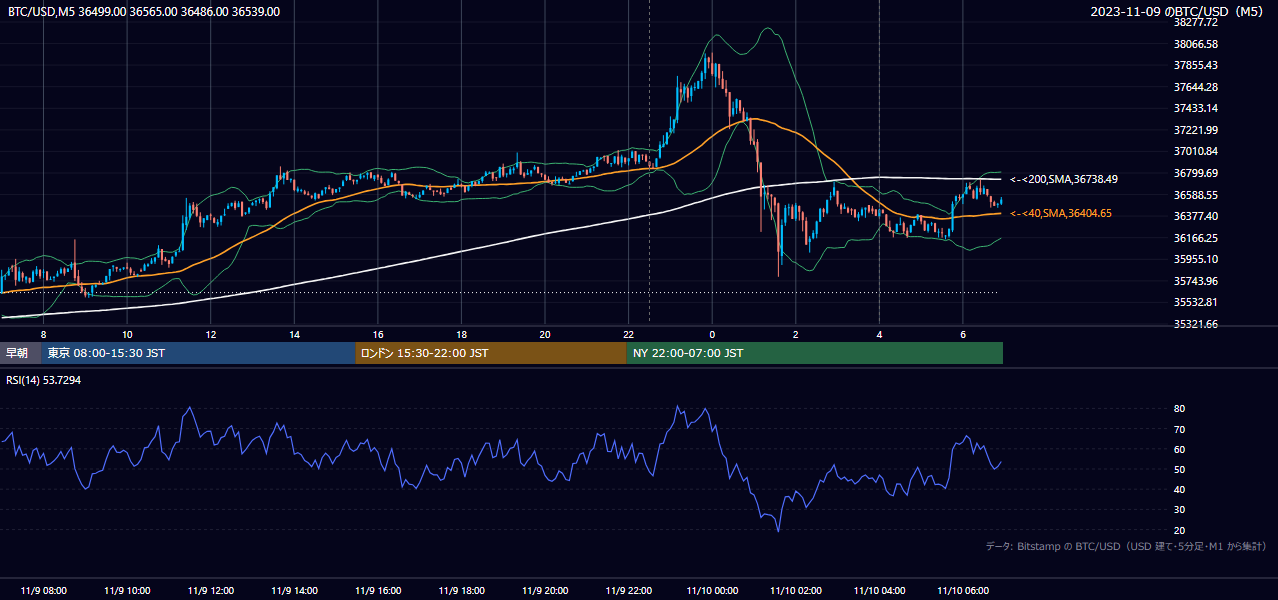Click price level 36799.69 on the axis
The width and height of the screenshot is (1278, 600).
[x=1195, y=173]
